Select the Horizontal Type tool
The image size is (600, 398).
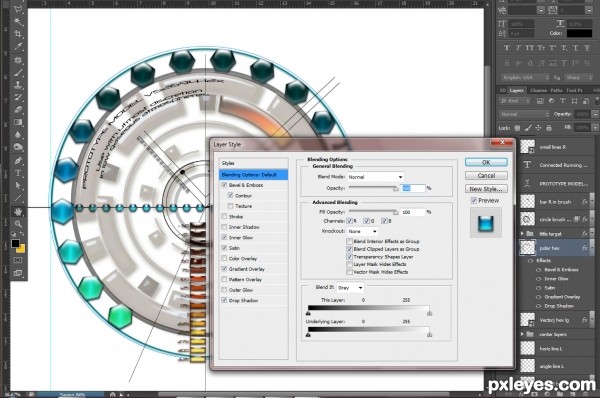18,173
